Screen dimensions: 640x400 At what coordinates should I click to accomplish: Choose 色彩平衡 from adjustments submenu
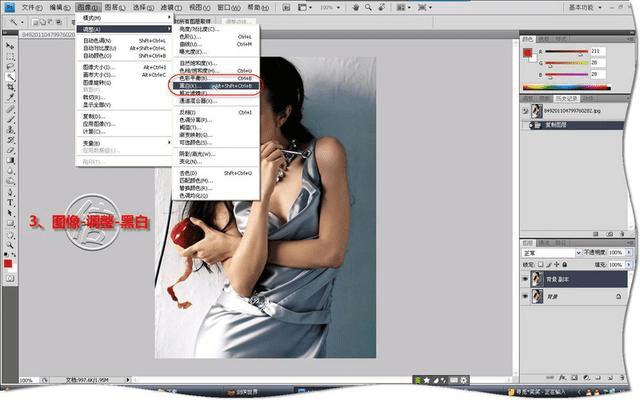click(215, 78)
